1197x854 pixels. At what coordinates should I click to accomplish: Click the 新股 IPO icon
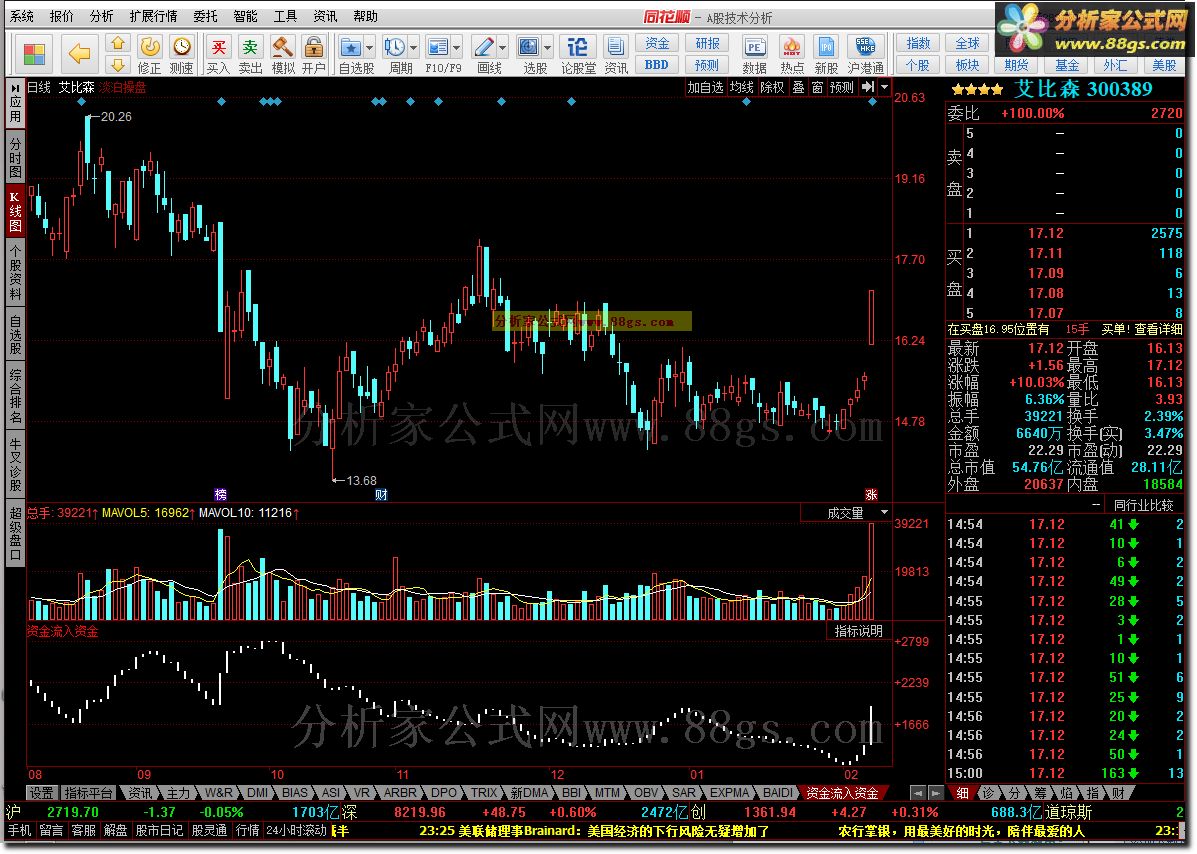pyautogui.click(x=826, y=47)
